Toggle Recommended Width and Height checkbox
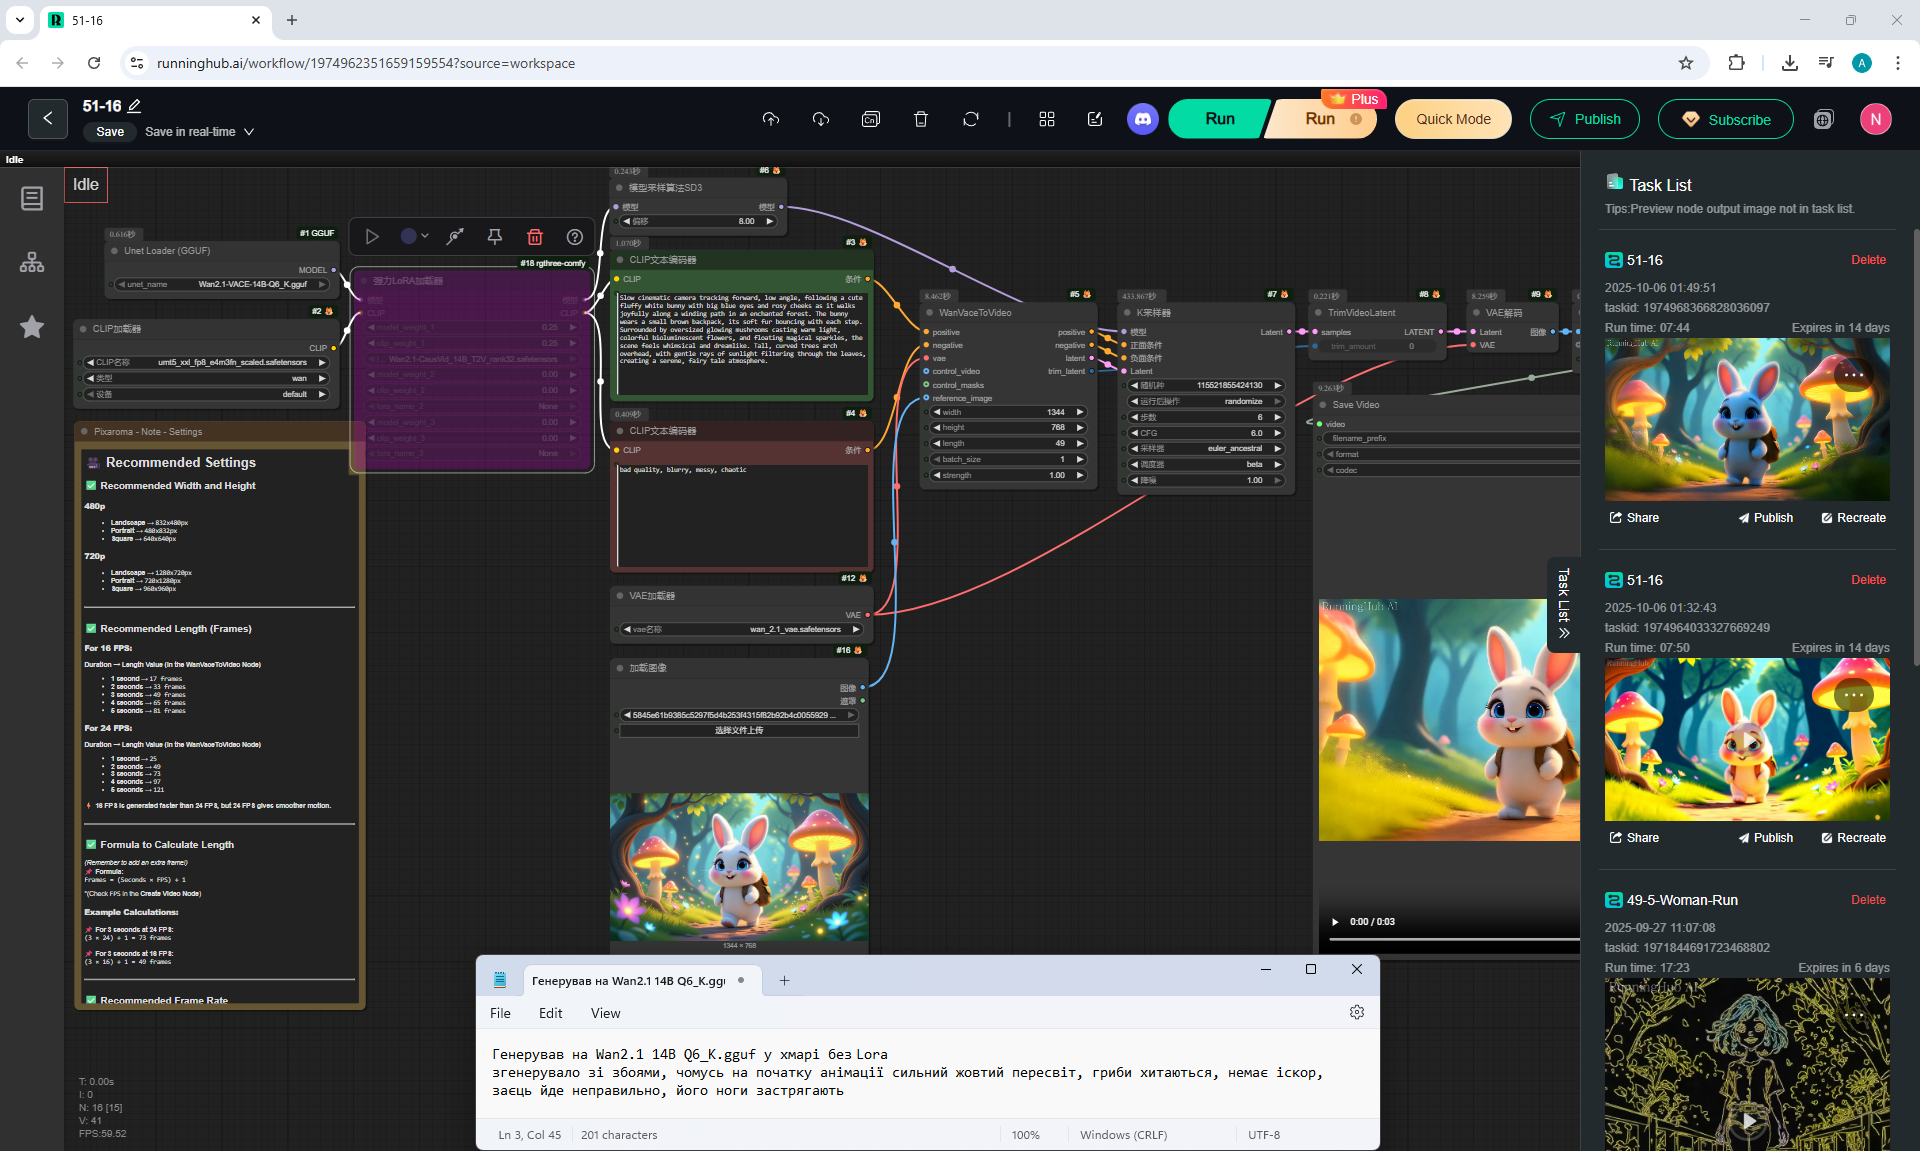Screen dimensions: 1920x1151 pos(91,486)
